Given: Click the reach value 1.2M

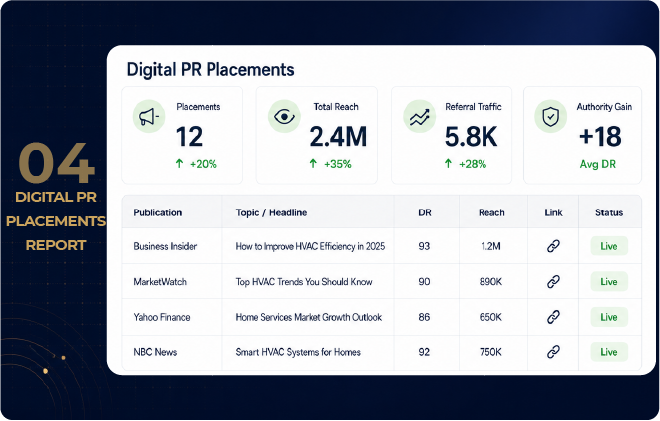Looking at the screenshot, I should click(491, 246).
